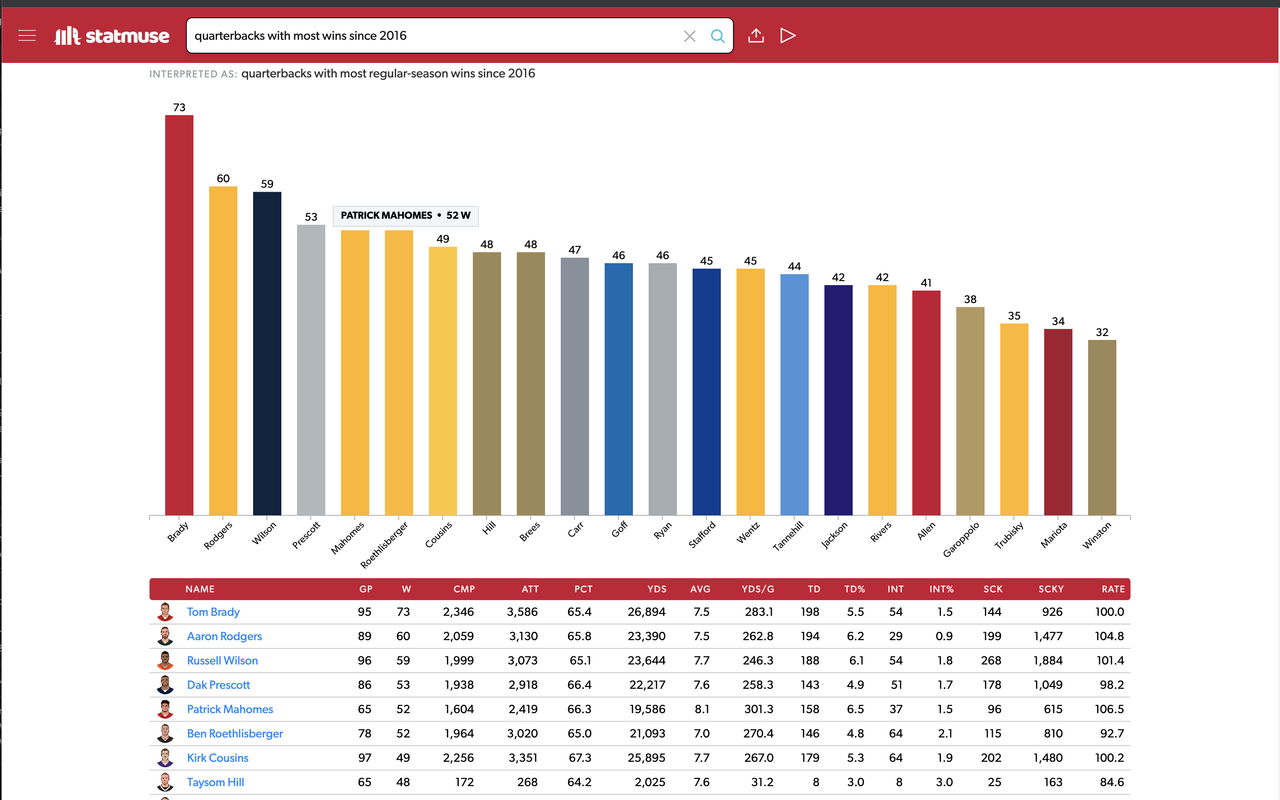1280x800 pixels.
Task: Click Taysom Hill's player avatar
Action: coord(165,782)
